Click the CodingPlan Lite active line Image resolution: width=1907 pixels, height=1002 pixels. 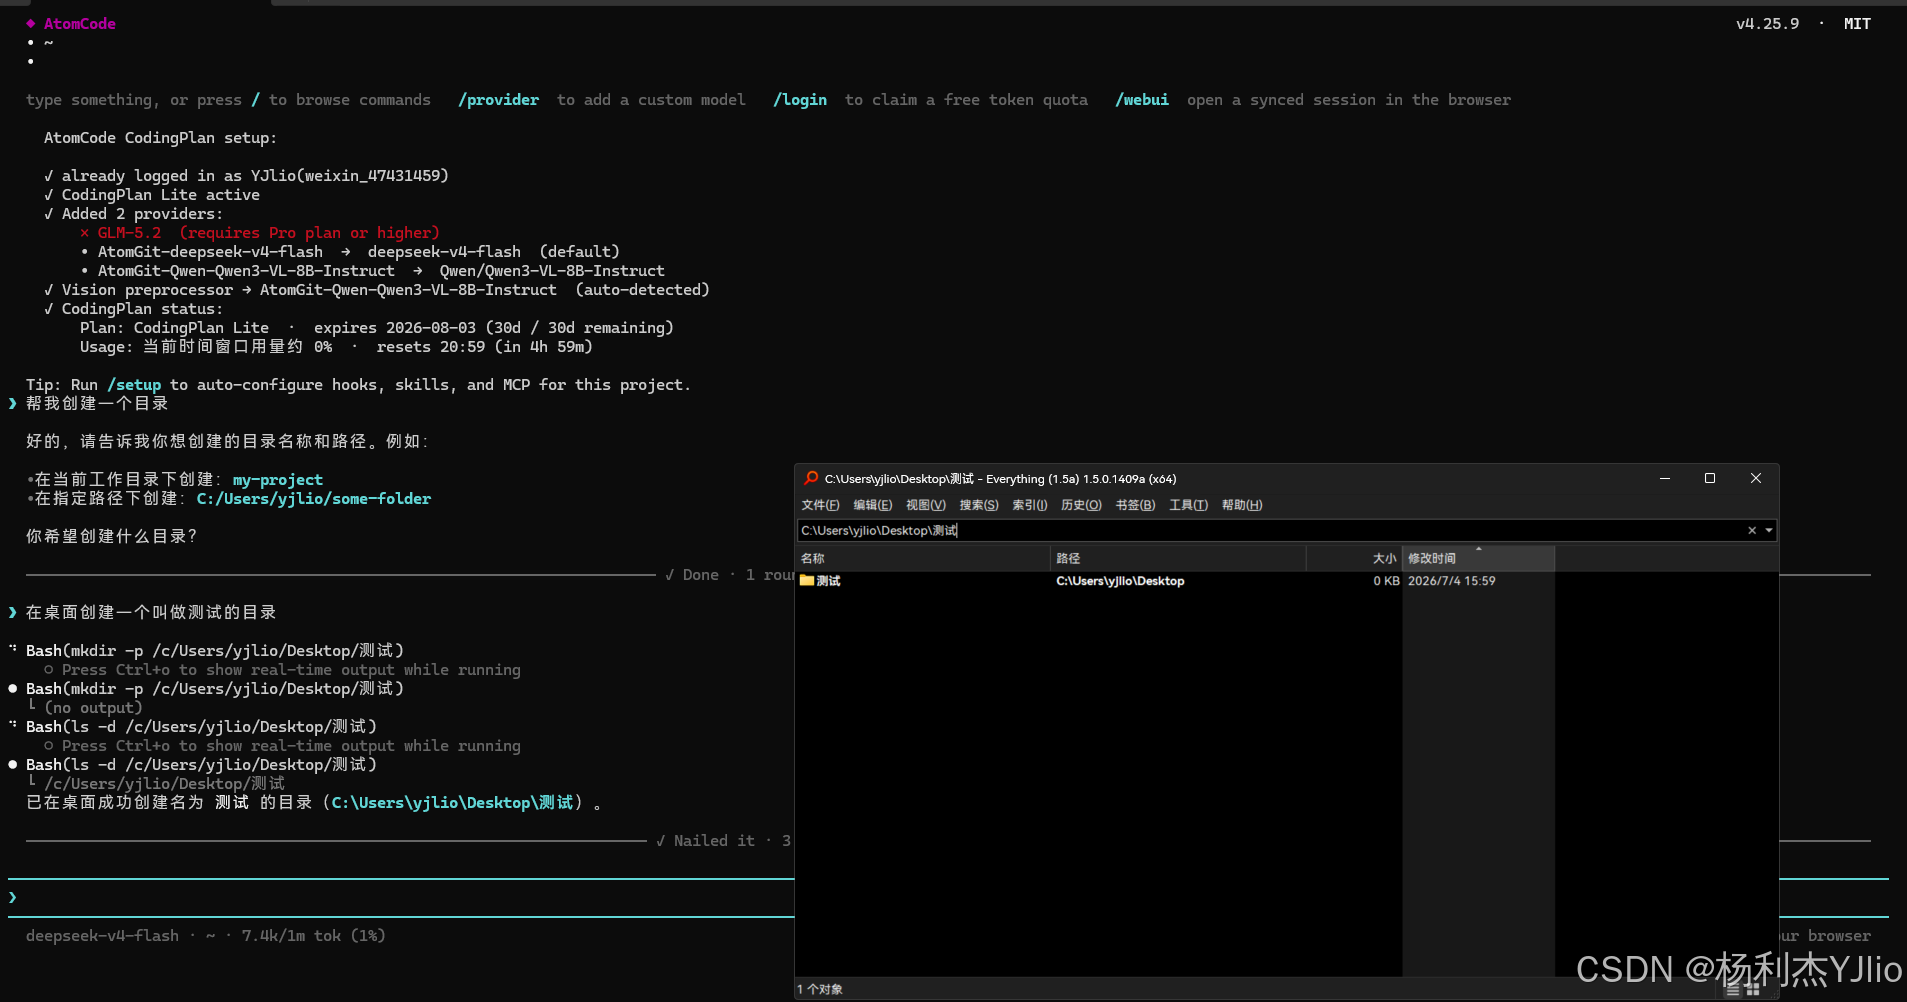point(152,195)
